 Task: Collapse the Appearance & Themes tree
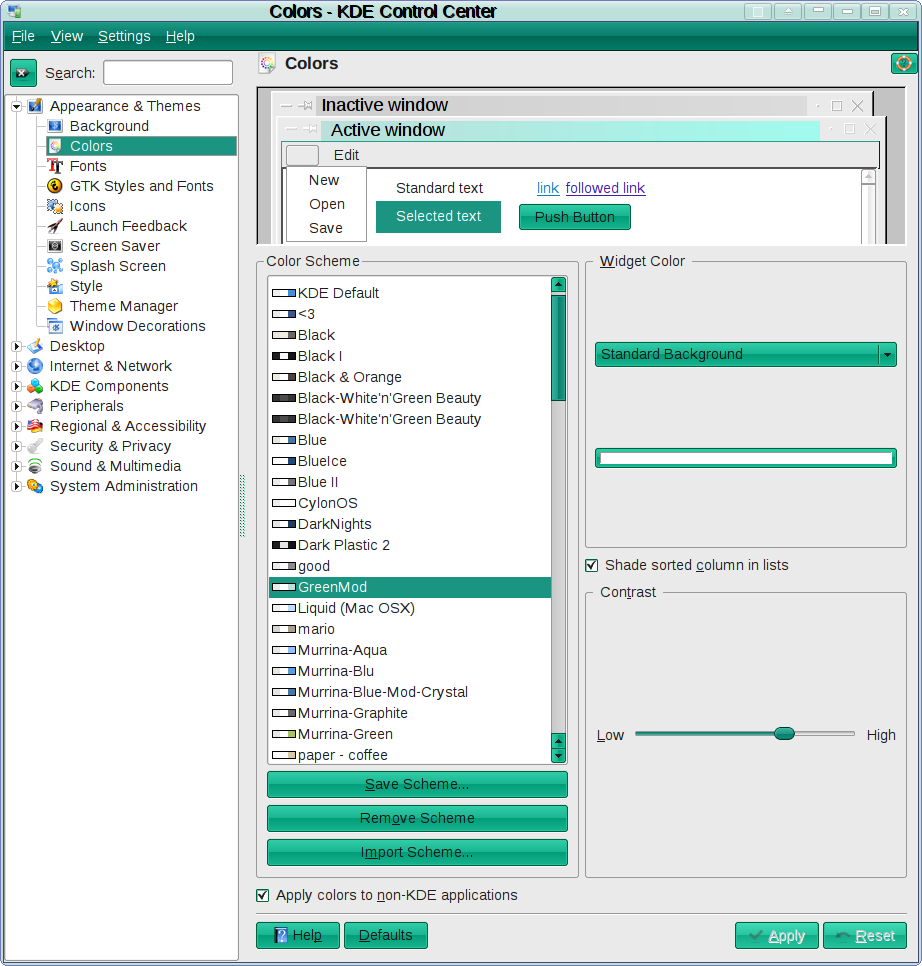(17, 106)
